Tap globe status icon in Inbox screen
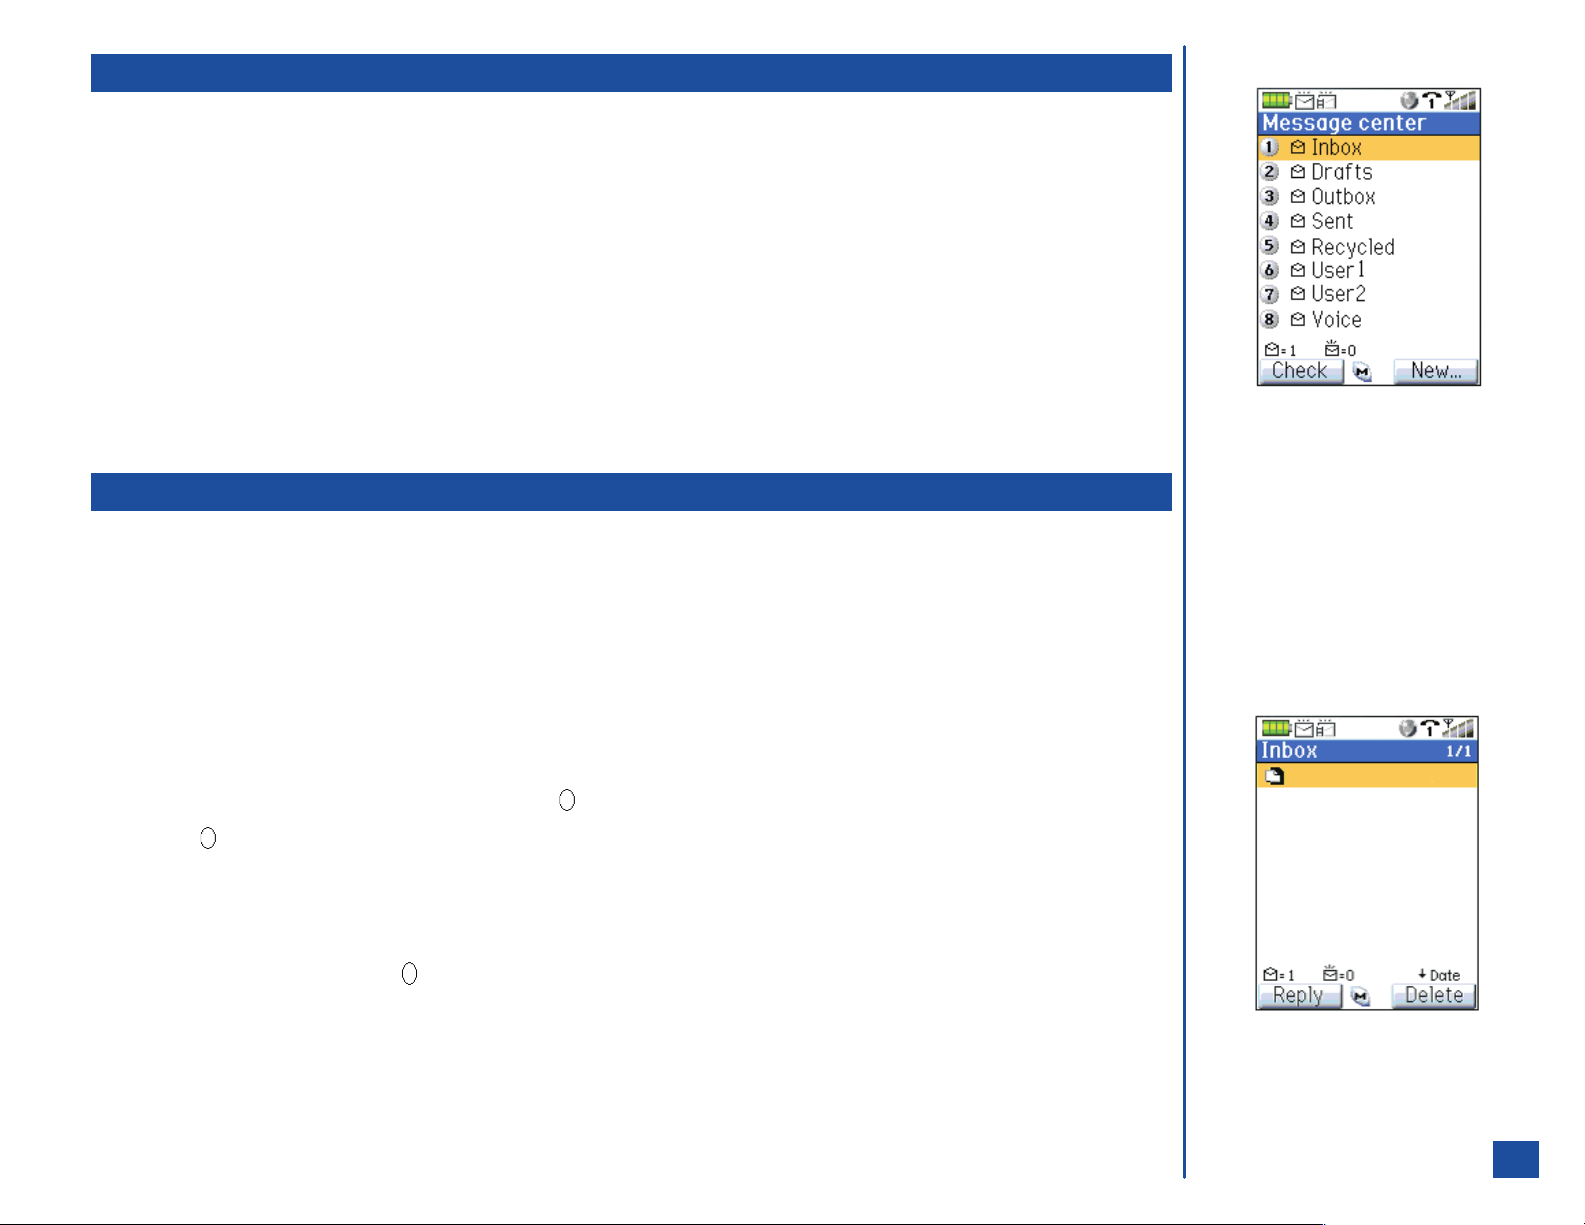The width and height of the screenshot is (1585, 1225). click(x=1408, y=728)
